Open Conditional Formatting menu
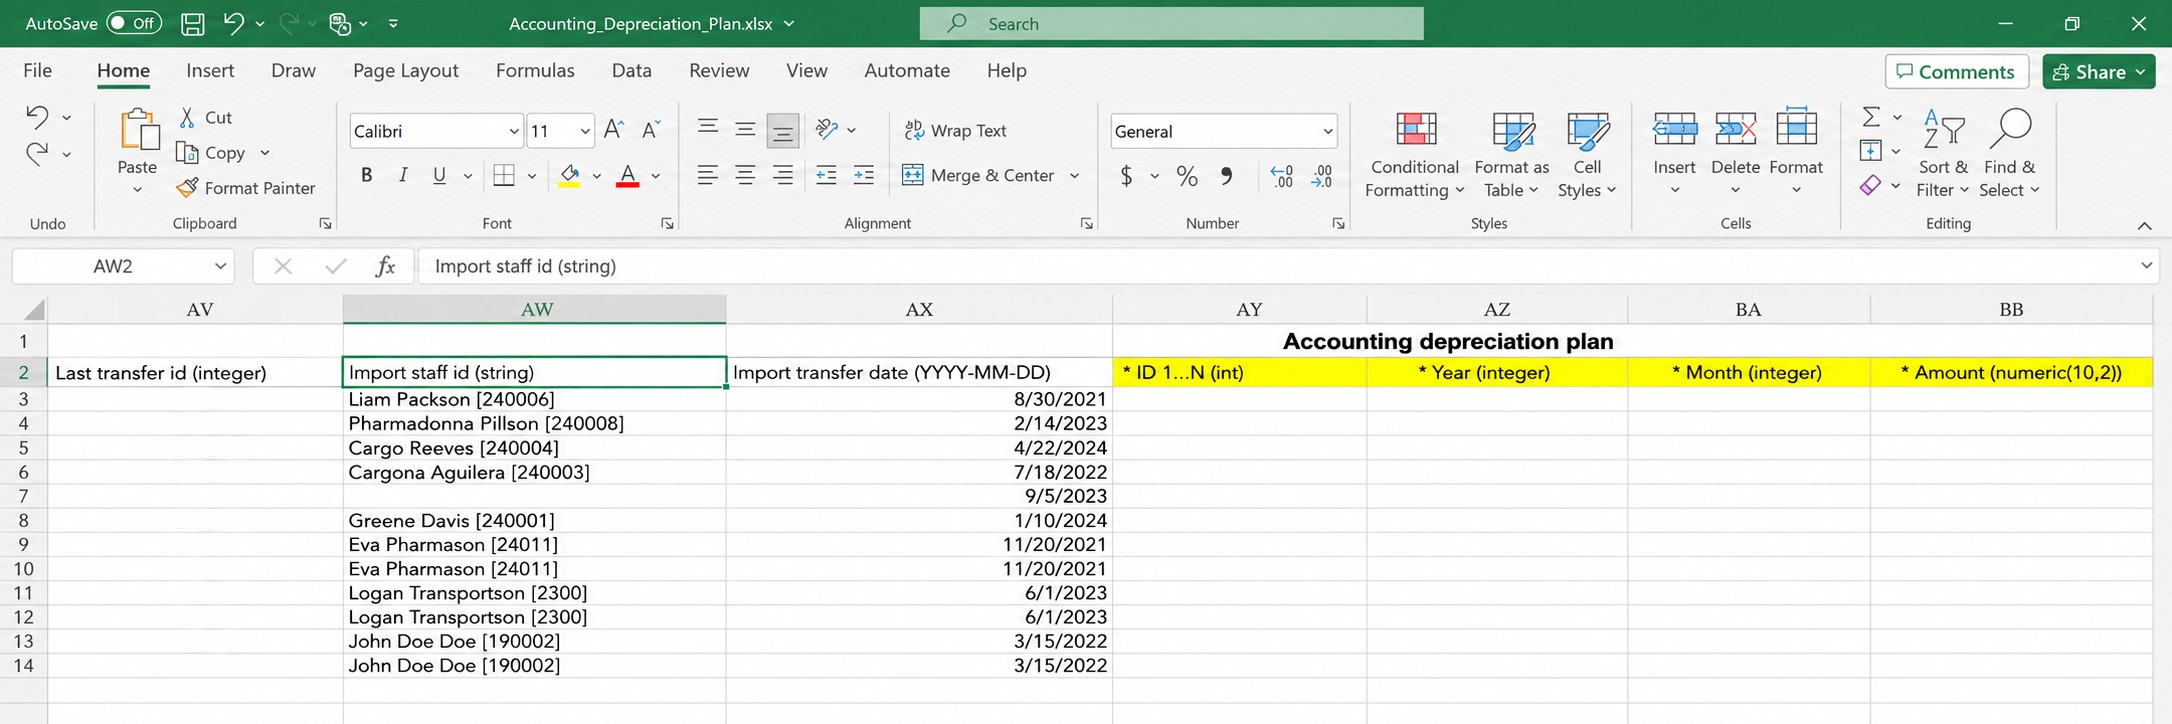Screen dimensions: 2172x724 pos(1414,154)
